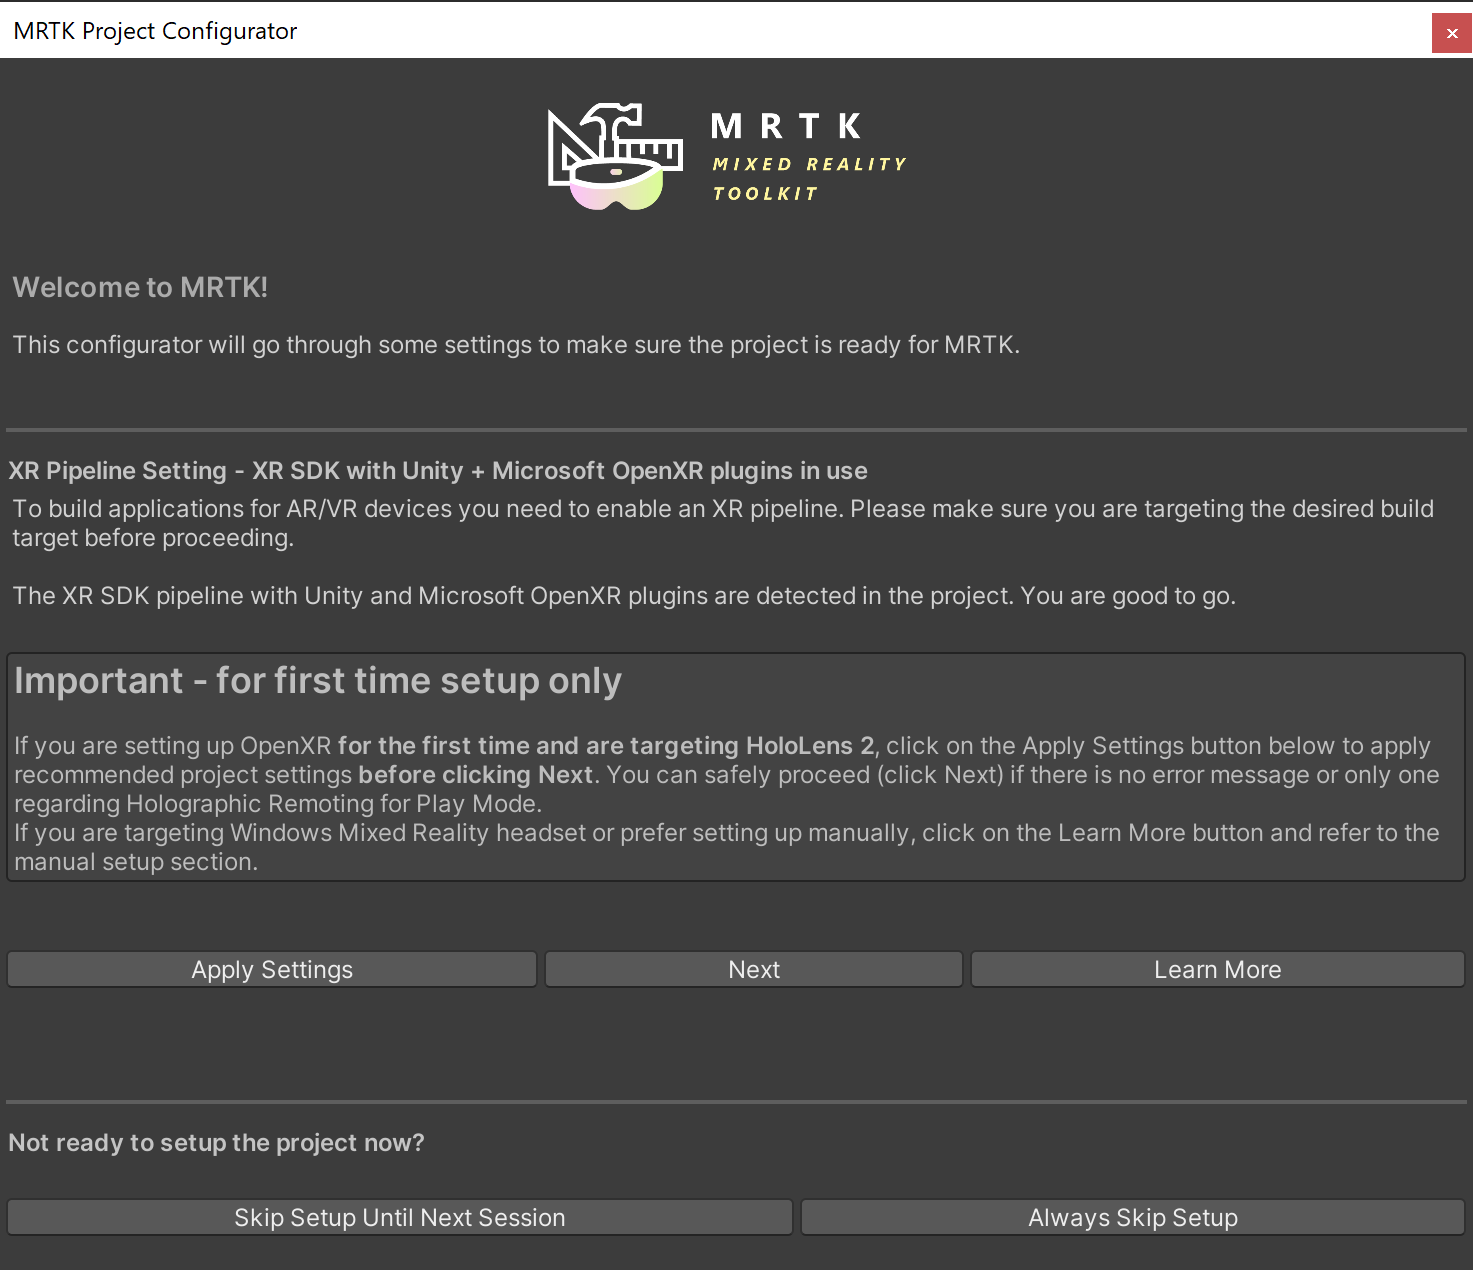Click "Important - for first time setup only" heading
1473x1270 pixels.
pos(318,681)
